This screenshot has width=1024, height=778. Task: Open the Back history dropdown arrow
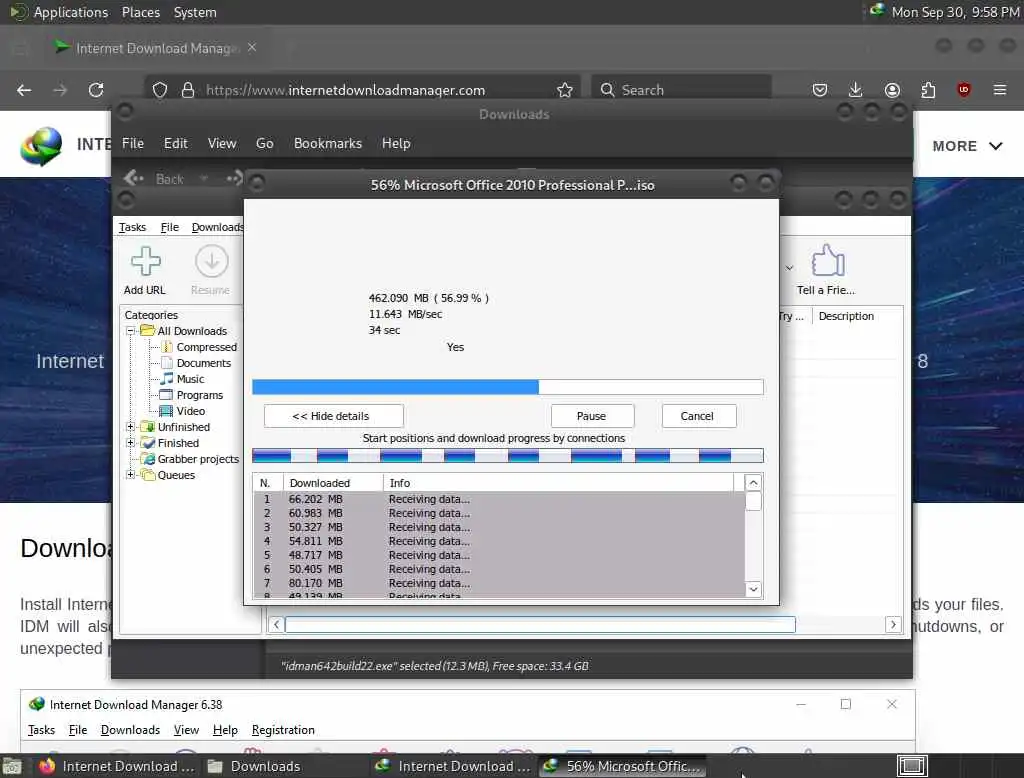[x=204, y=178]
